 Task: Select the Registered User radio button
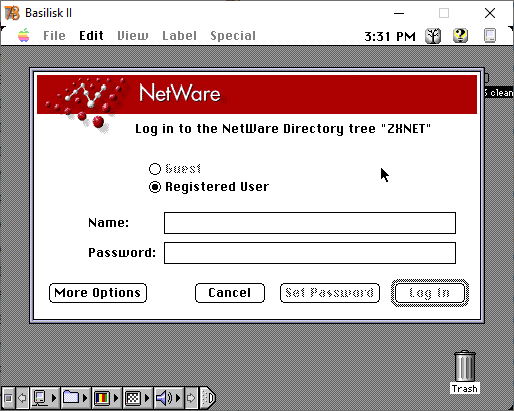[155, 187]
